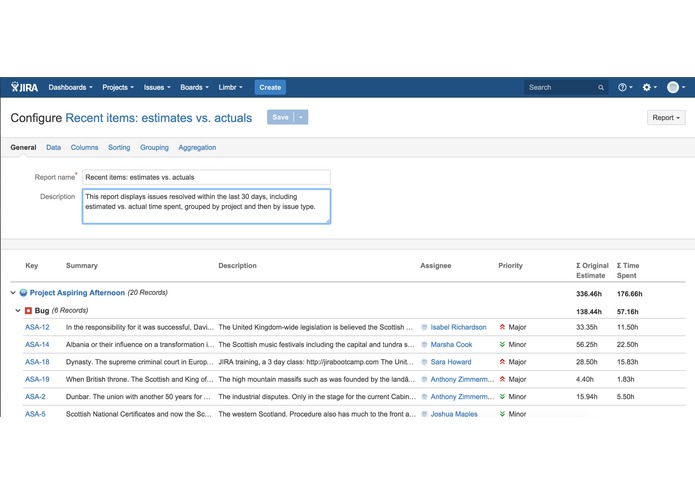Click the Major priority icon for ASA-19
The width and height of the screenshot is (695, 494).
pyautogui.click(x=502, y=379)
